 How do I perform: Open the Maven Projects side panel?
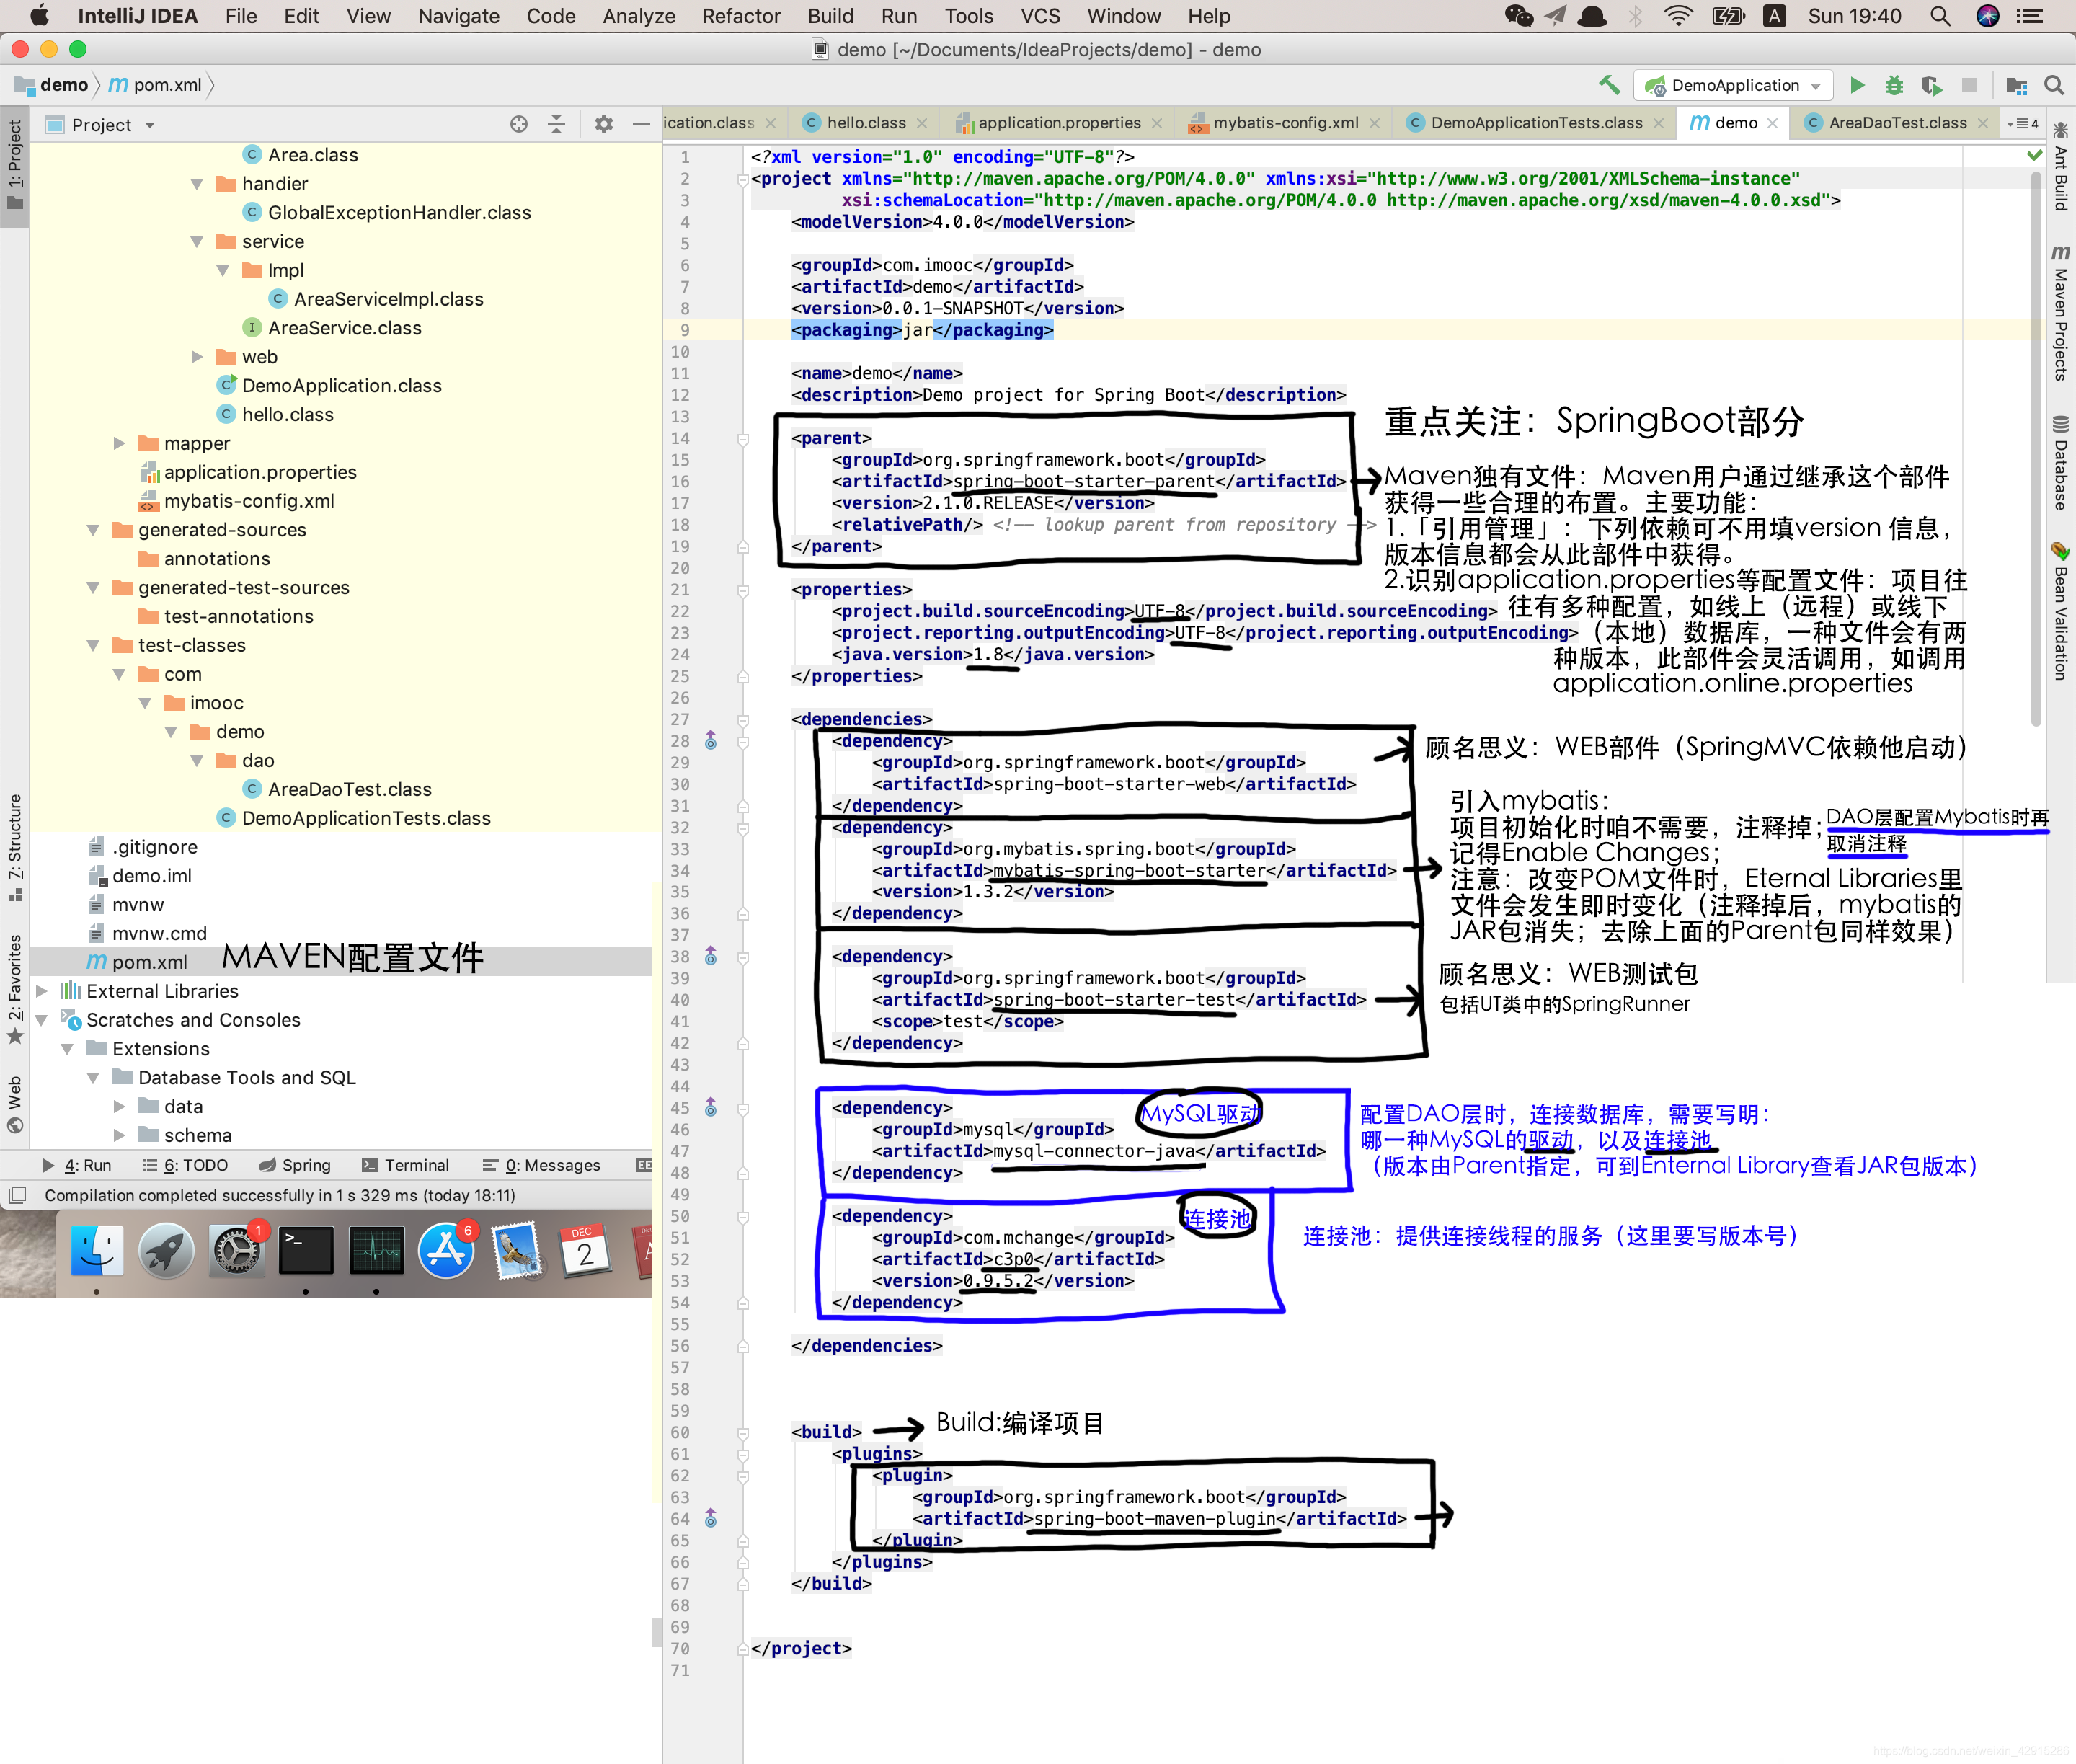2061,313
